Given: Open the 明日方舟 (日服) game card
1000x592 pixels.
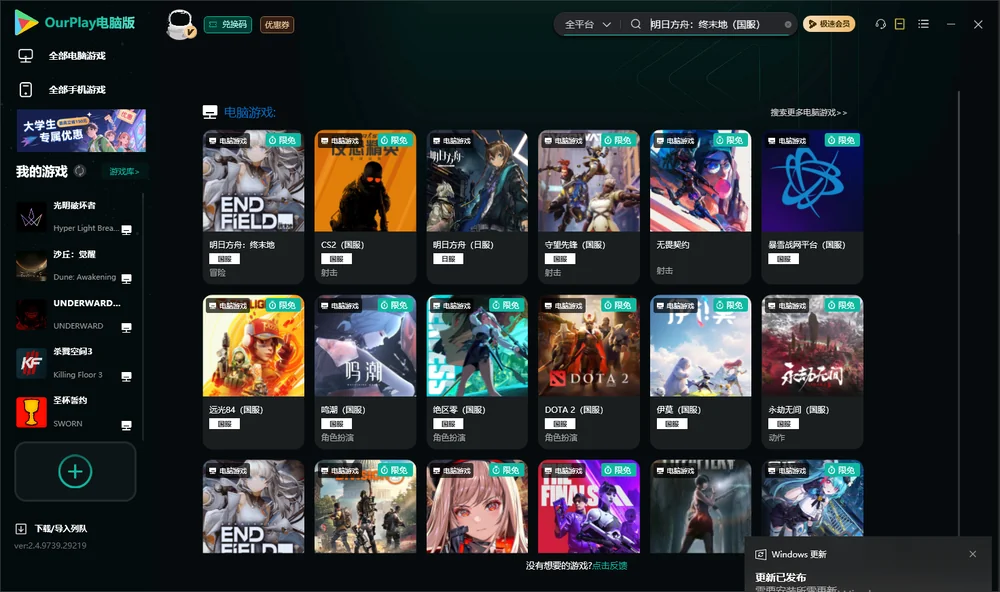Looking at the screenshot, I should tap(477, 207).
